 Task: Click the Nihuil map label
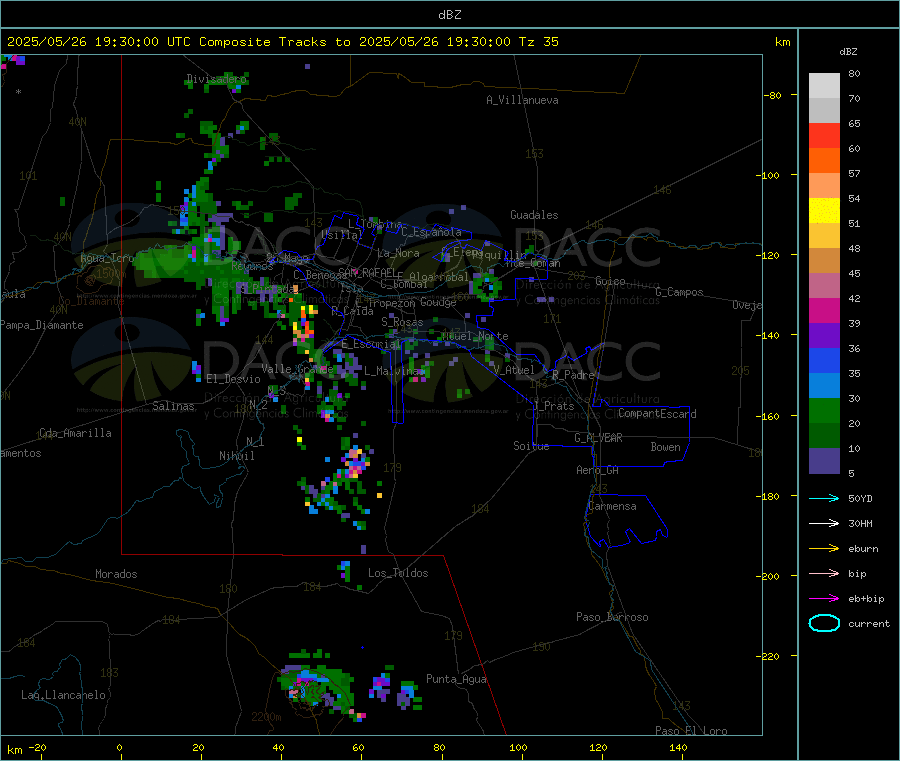tap(237, 456)
